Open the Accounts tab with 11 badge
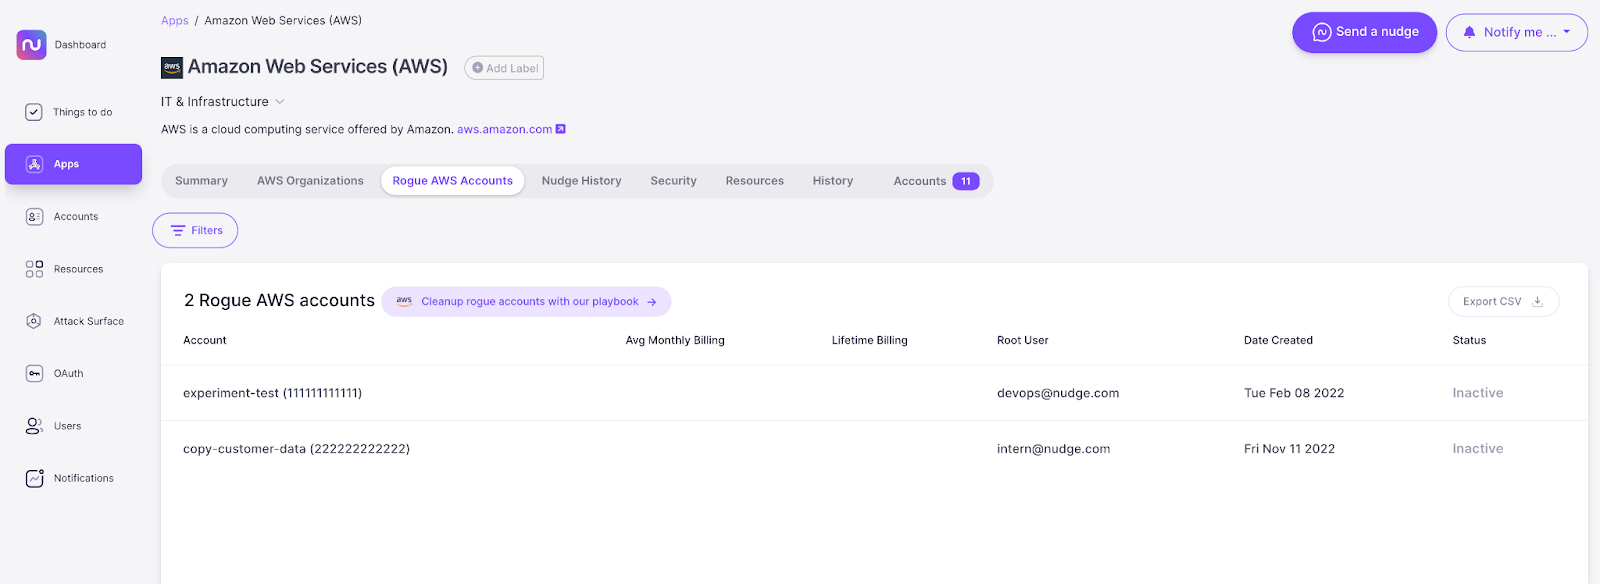Screen dimensions: 1600x584 point(935,181)
